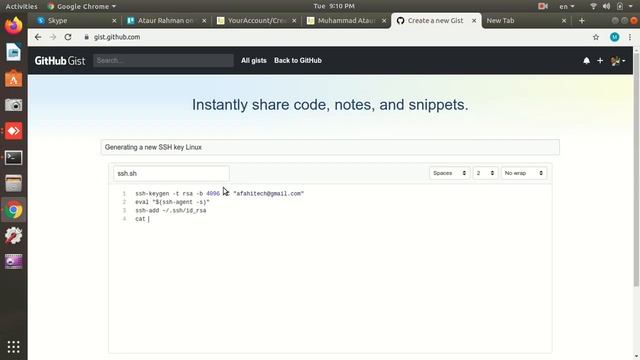This screenshot has width=640, height=360.
Task: Close the Skype tab
Action: pyautogui.click(x=114, y=20)
